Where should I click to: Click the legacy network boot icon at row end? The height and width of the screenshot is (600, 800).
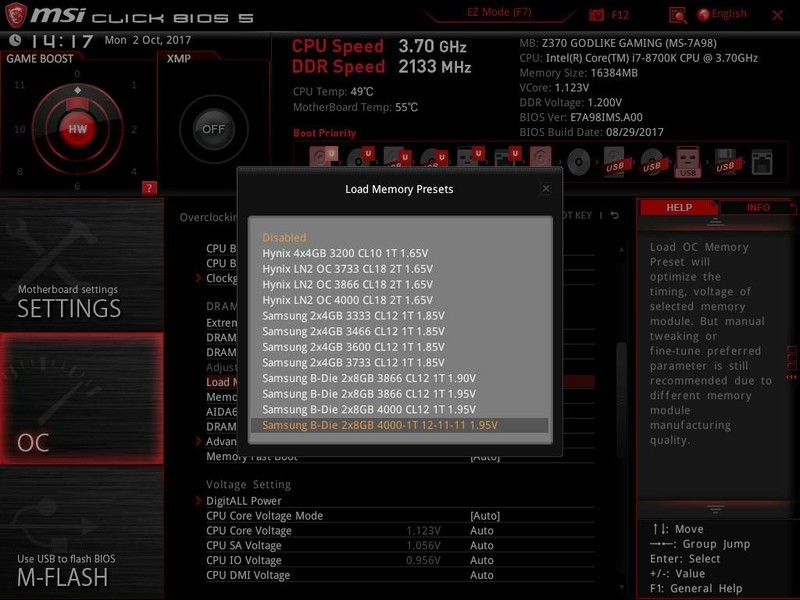click(762, 162)
